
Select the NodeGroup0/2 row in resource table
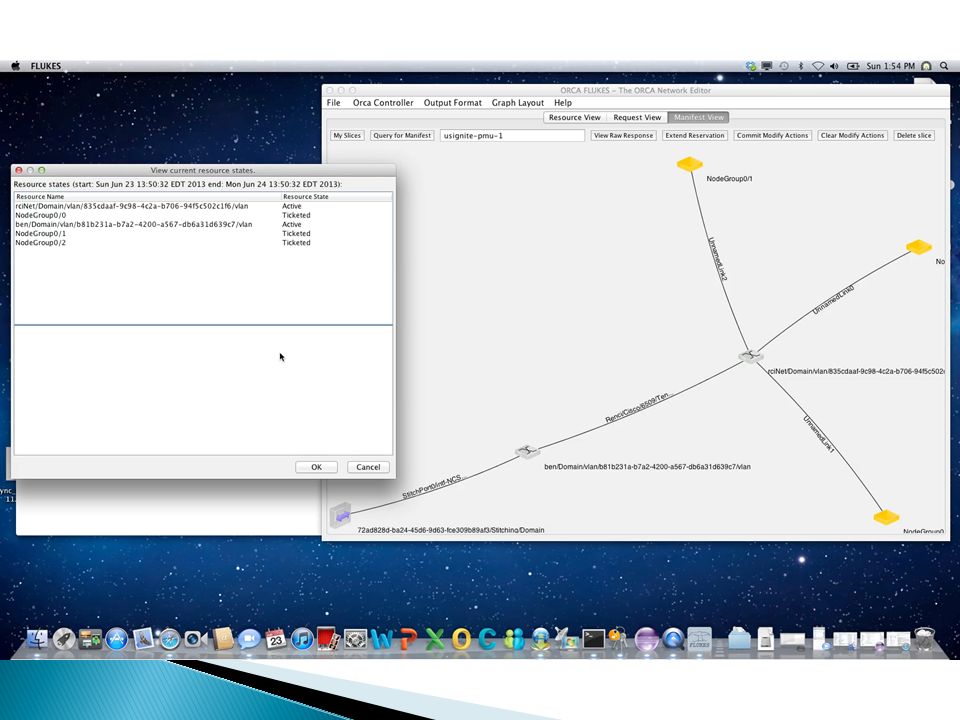click(x=203, y=243)
